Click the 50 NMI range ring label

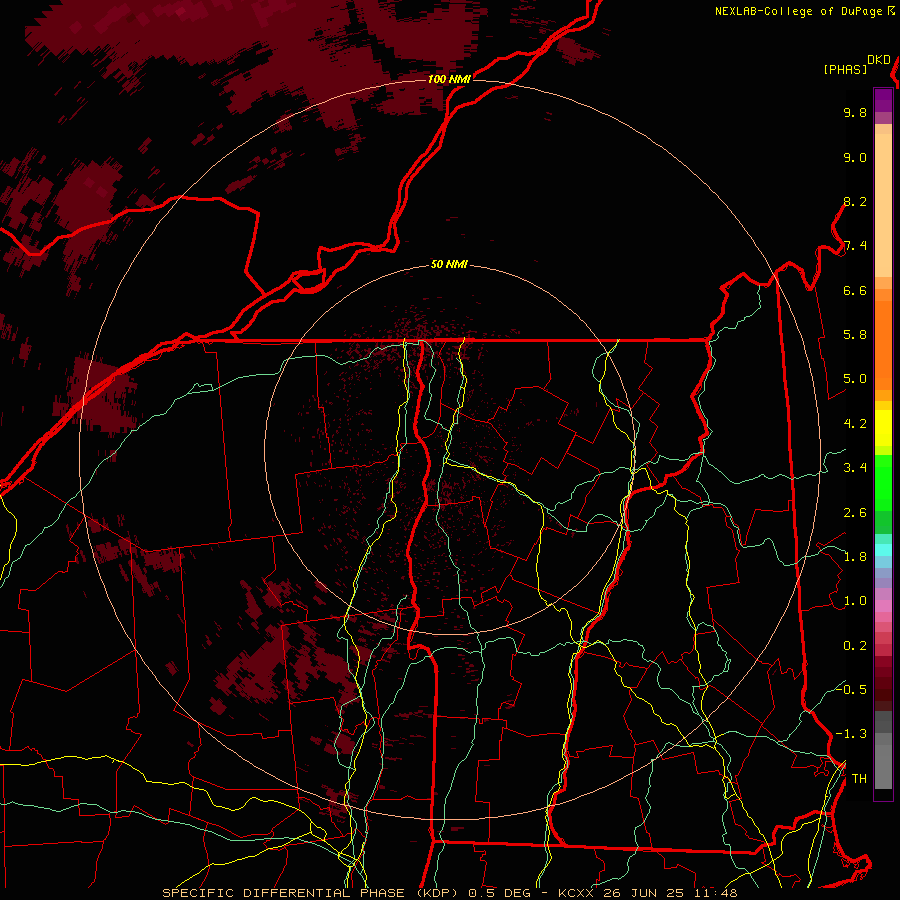pos(449,264)
